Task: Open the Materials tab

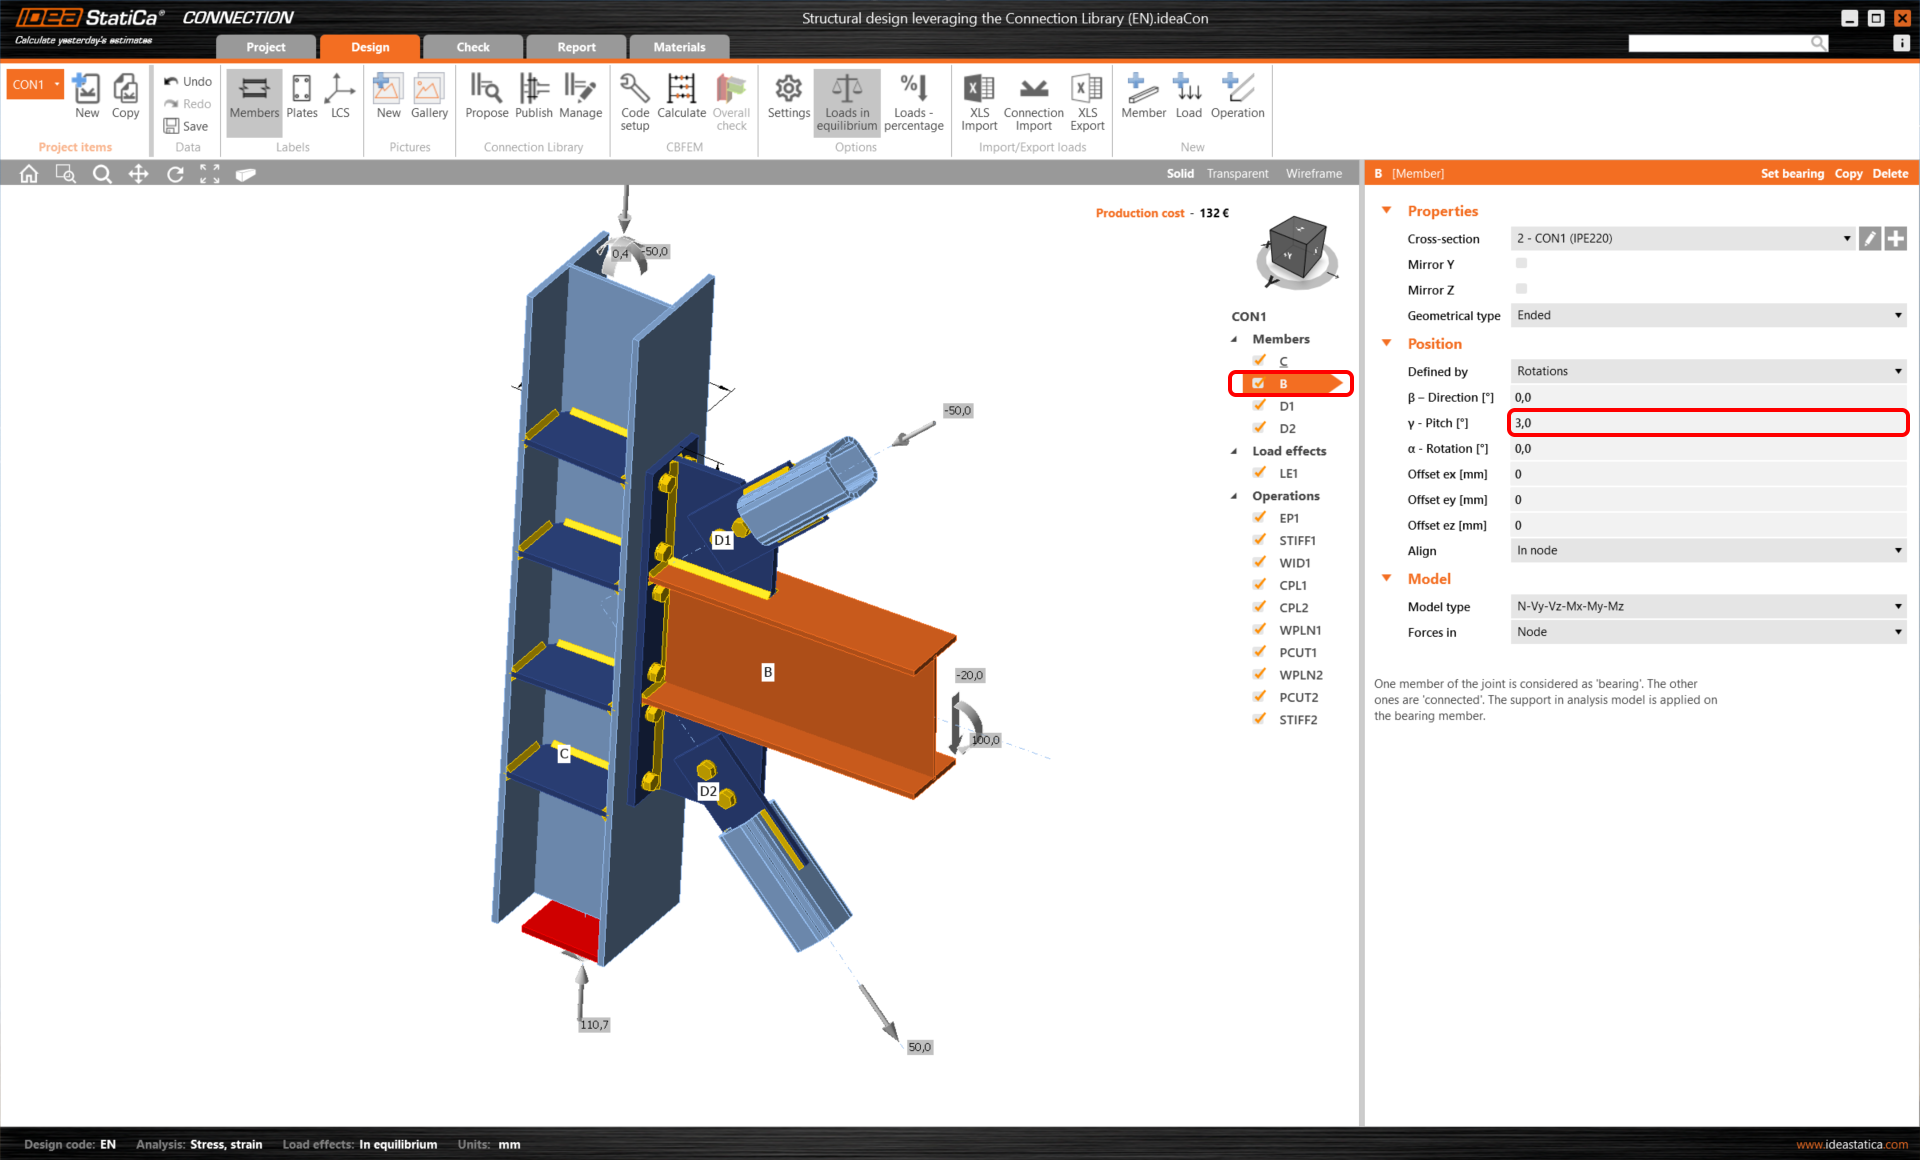Action: [x=679, y=46]
